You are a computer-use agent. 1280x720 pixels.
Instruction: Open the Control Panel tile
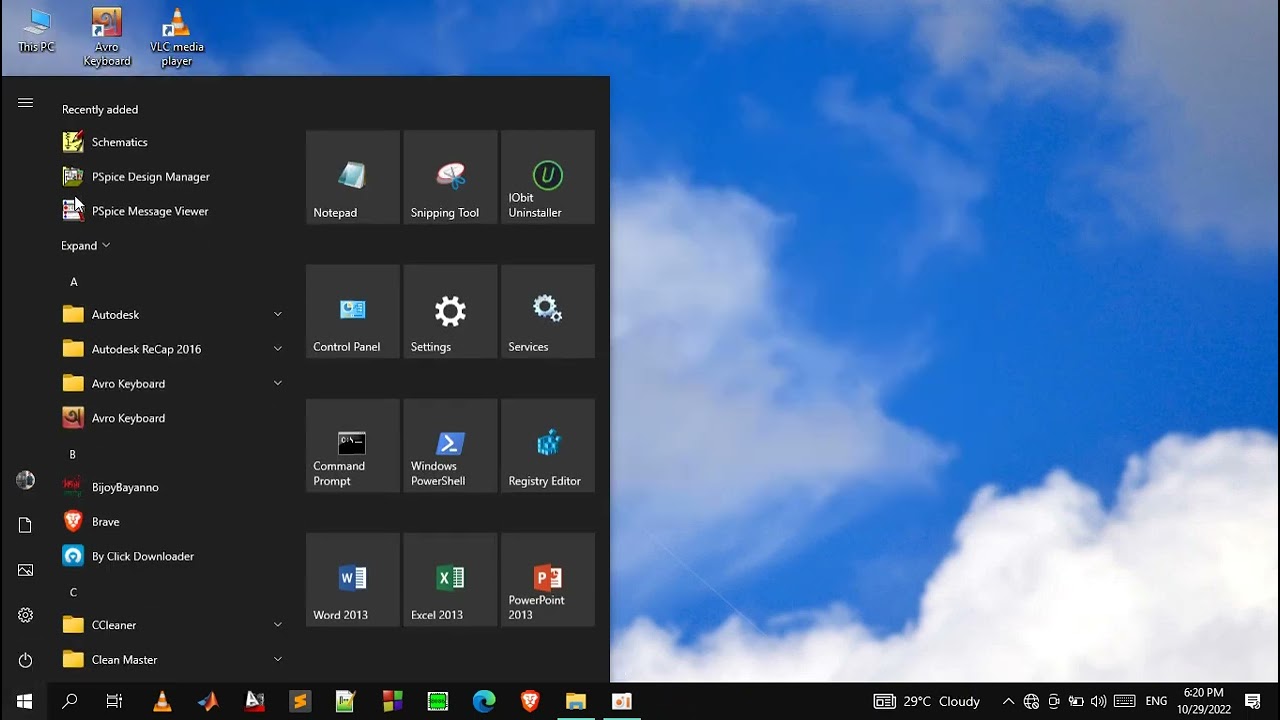(352, 311)
